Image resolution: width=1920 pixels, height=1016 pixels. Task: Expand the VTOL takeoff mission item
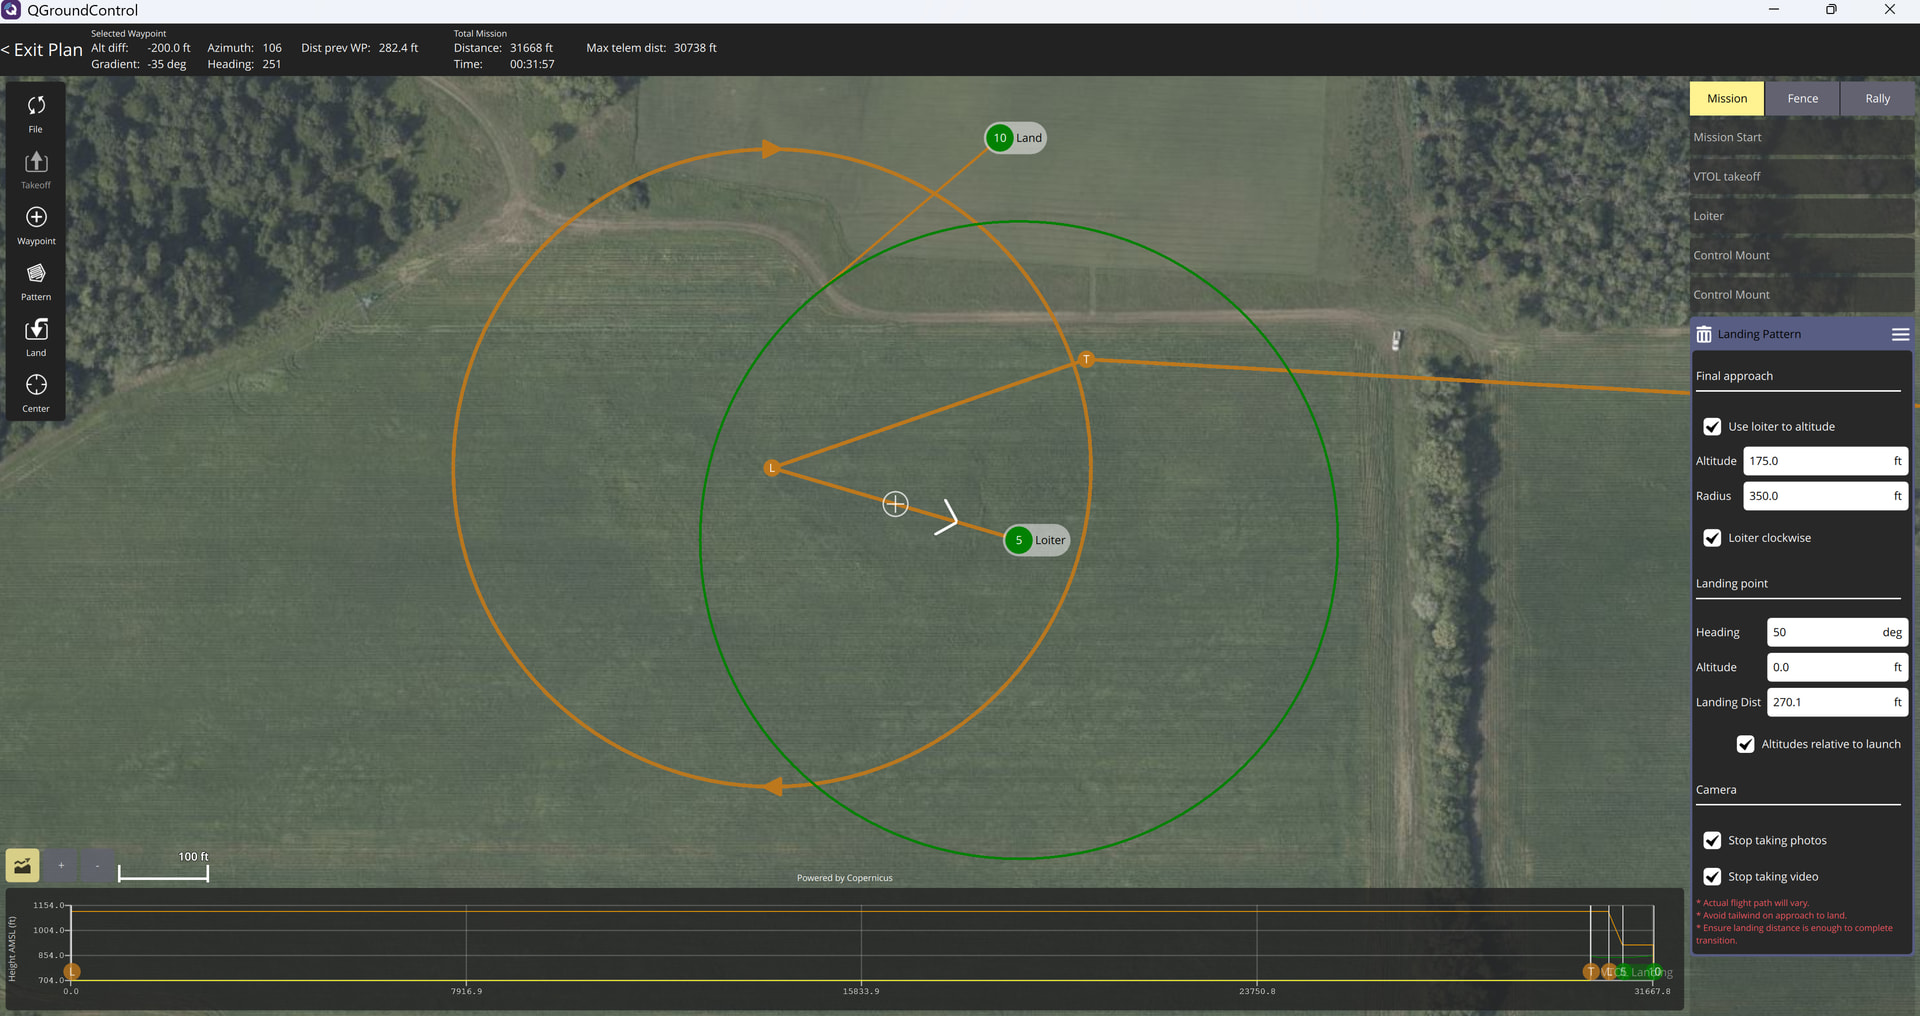1800,177
